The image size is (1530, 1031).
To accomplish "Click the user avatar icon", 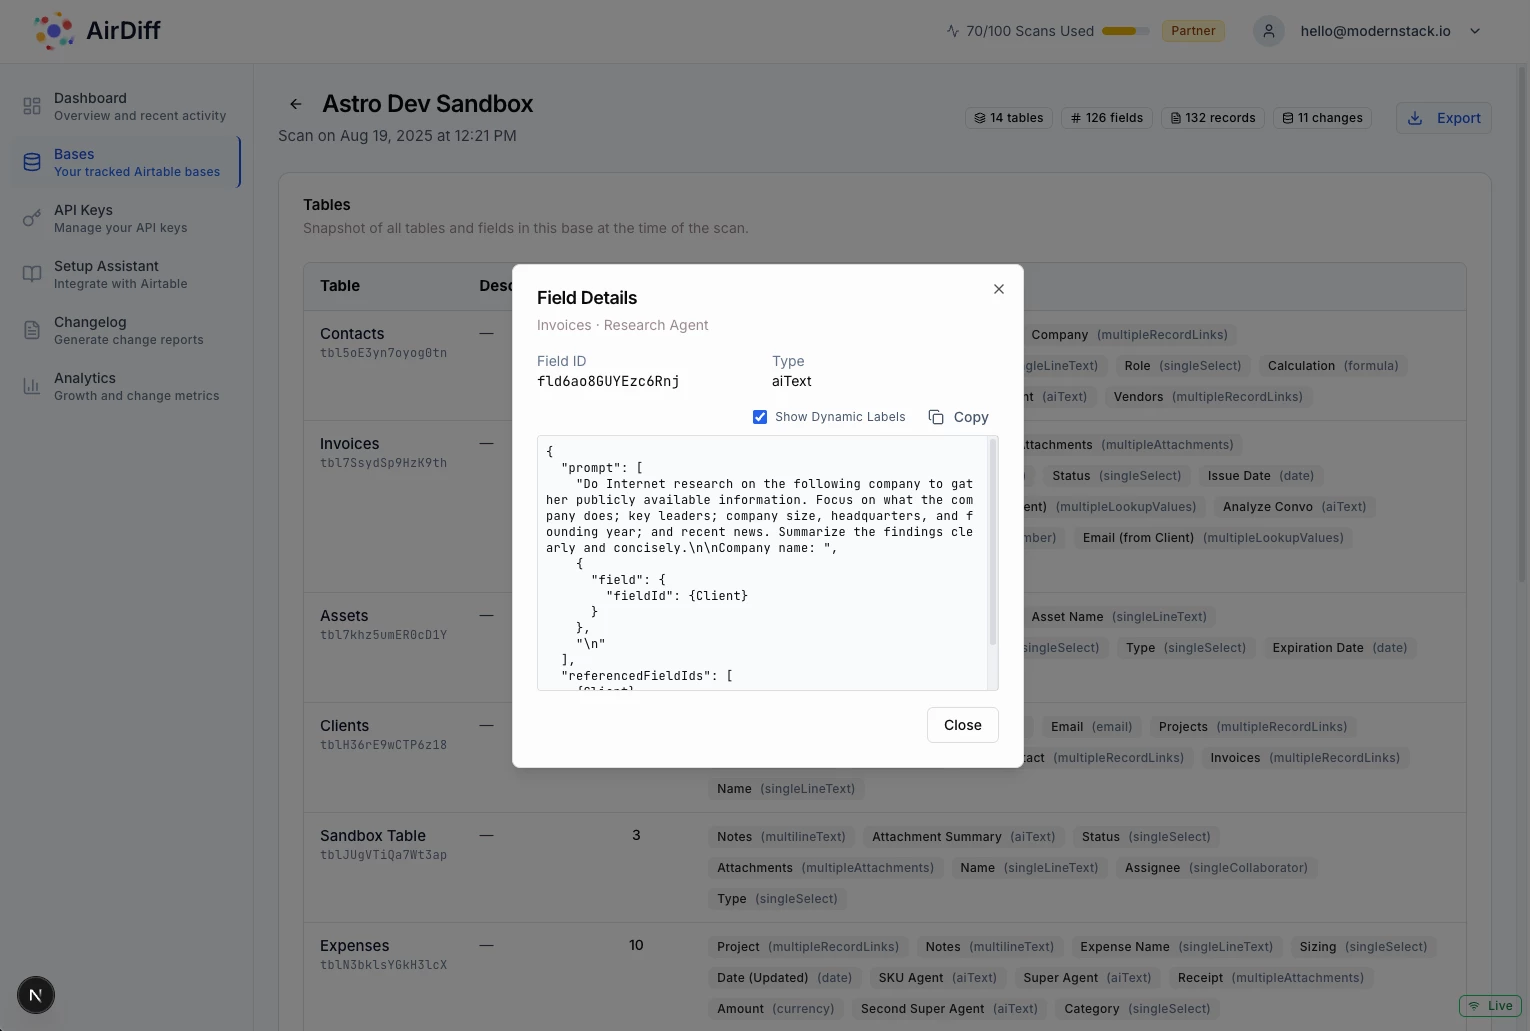I will (x=1268, y=31).
